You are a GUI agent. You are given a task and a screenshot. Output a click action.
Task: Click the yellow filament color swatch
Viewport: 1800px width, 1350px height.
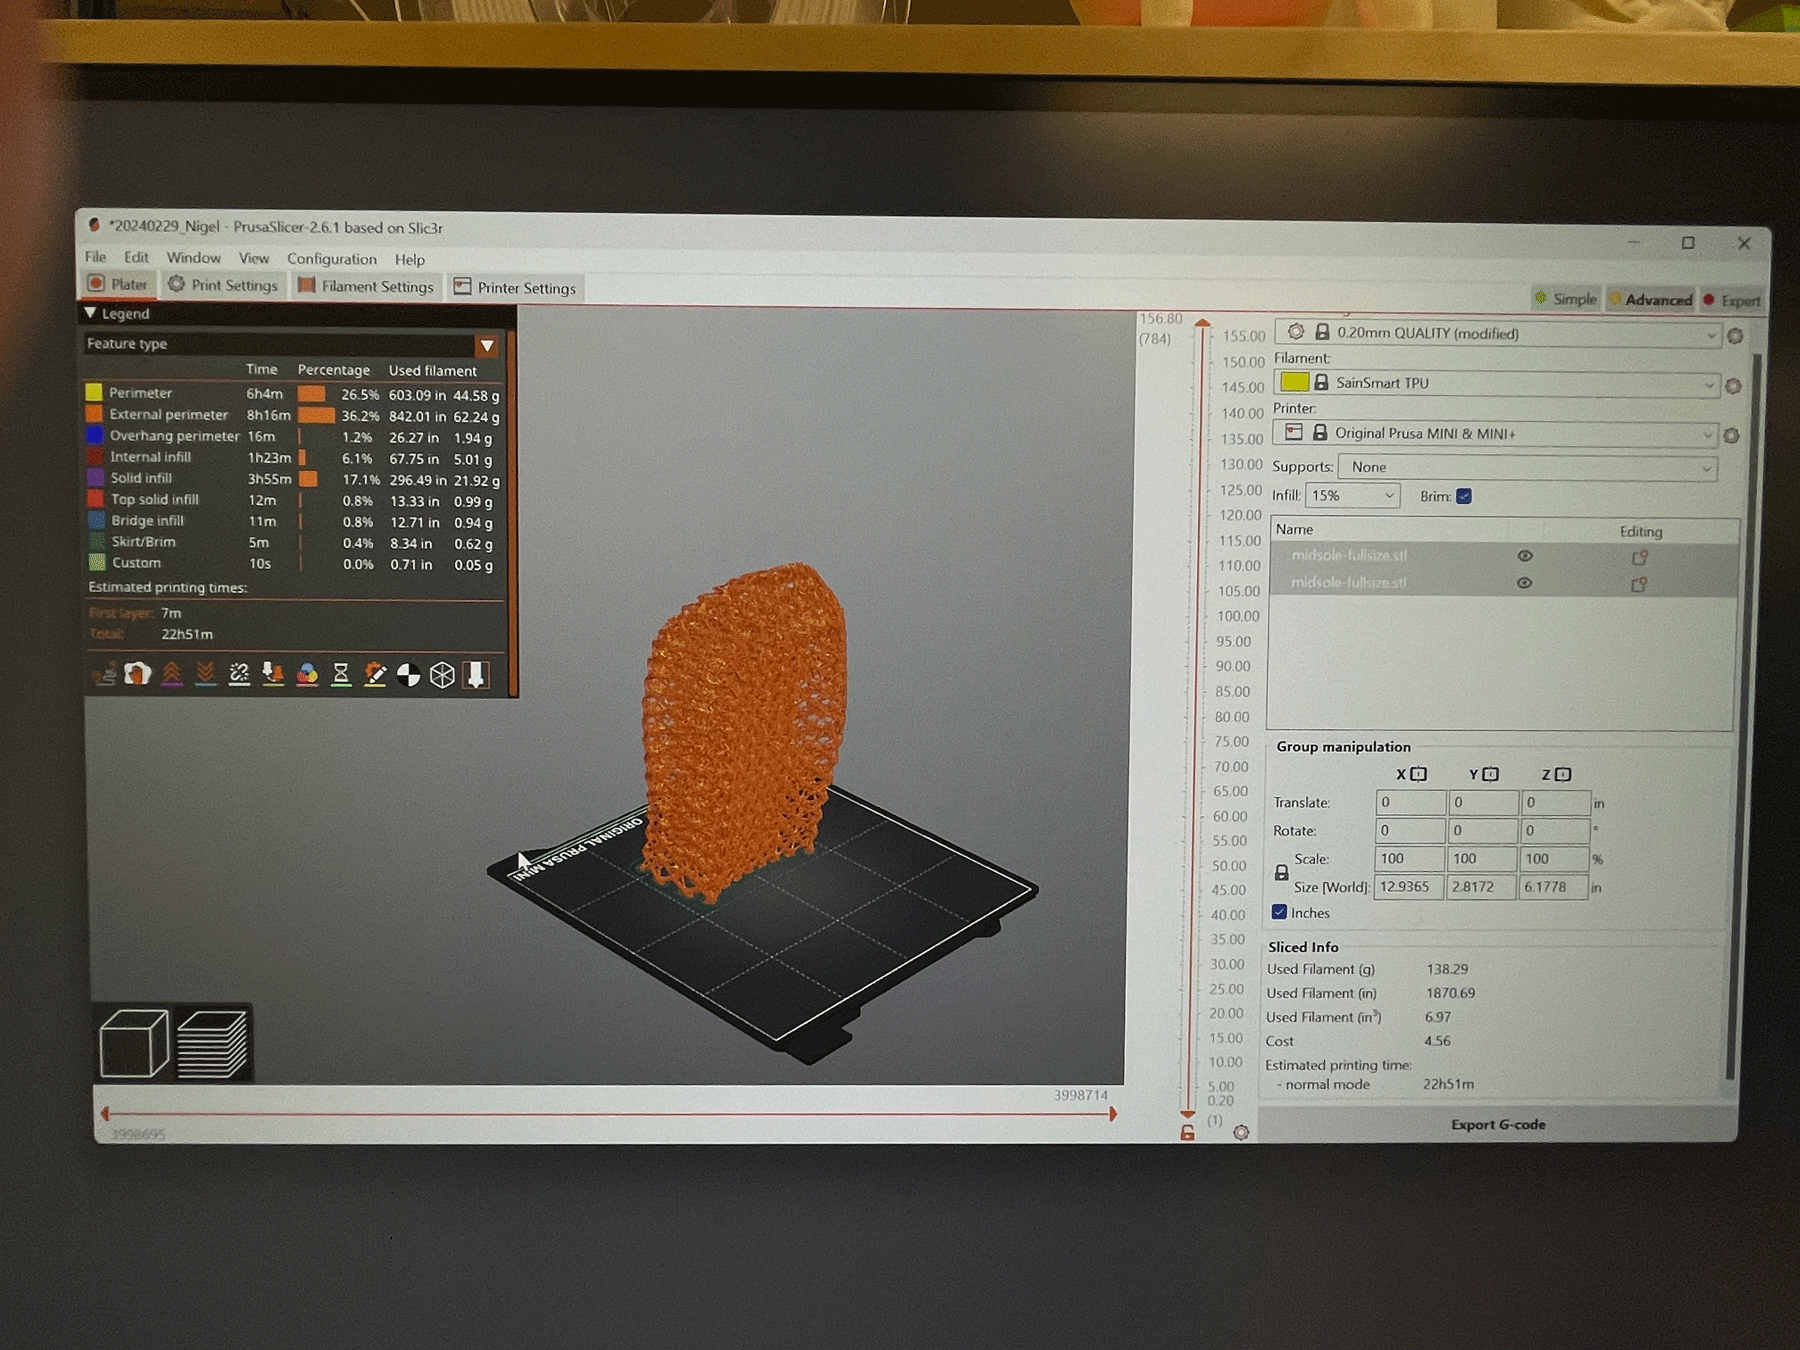point(1294,382)
